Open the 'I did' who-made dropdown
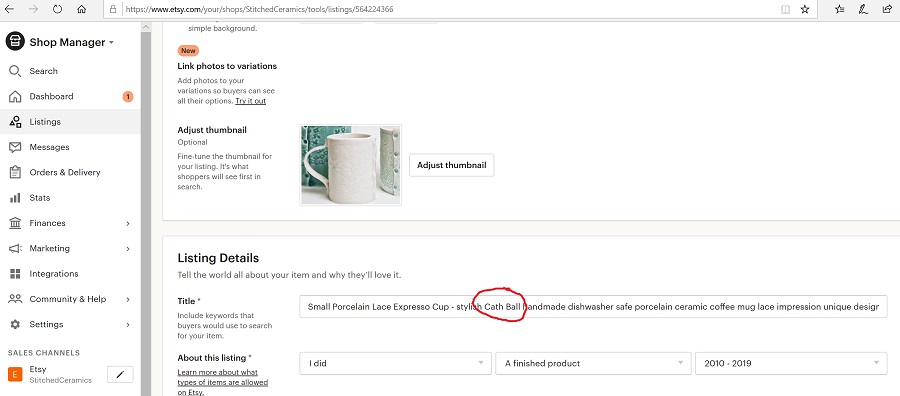Viewport: 900px width, 396px height. click(395, 363)
